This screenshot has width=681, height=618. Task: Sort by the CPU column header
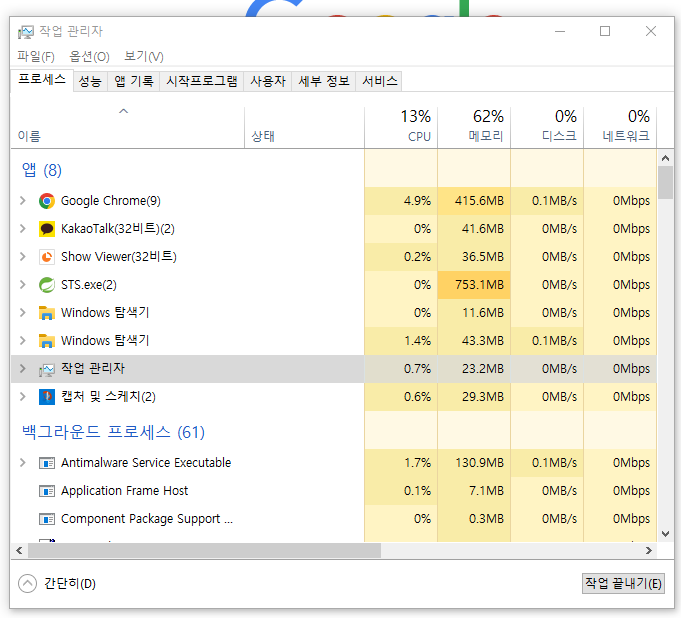point(401,128)
